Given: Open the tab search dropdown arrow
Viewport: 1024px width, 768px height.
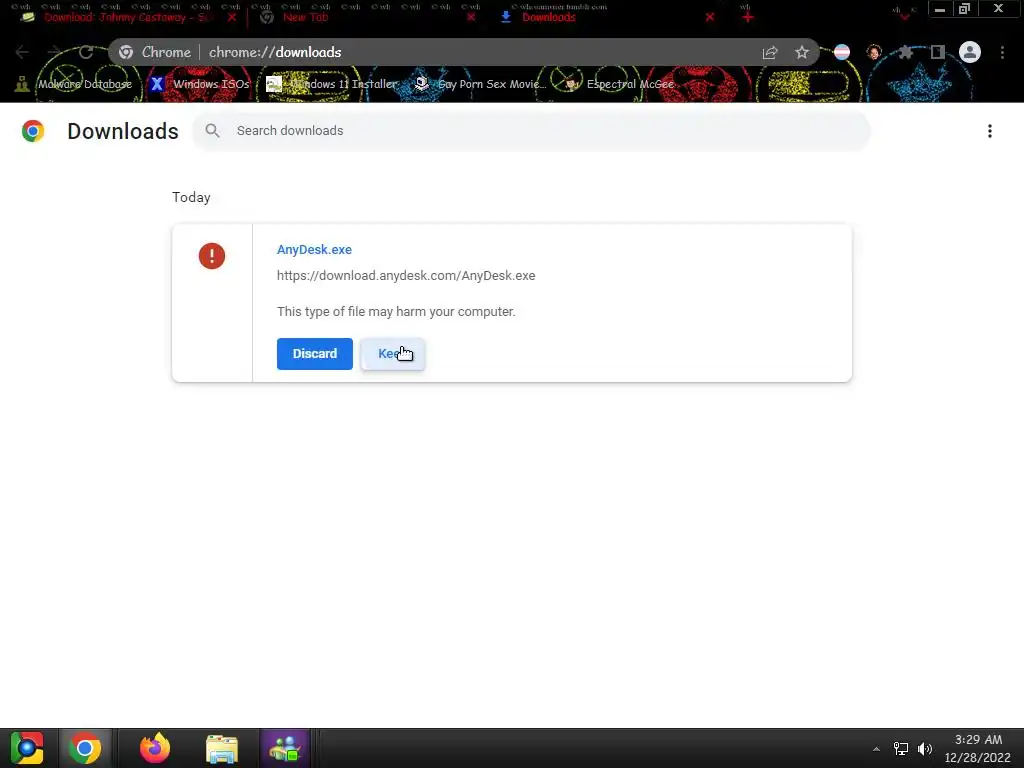Looking at the screenshot, I should 904,16.
